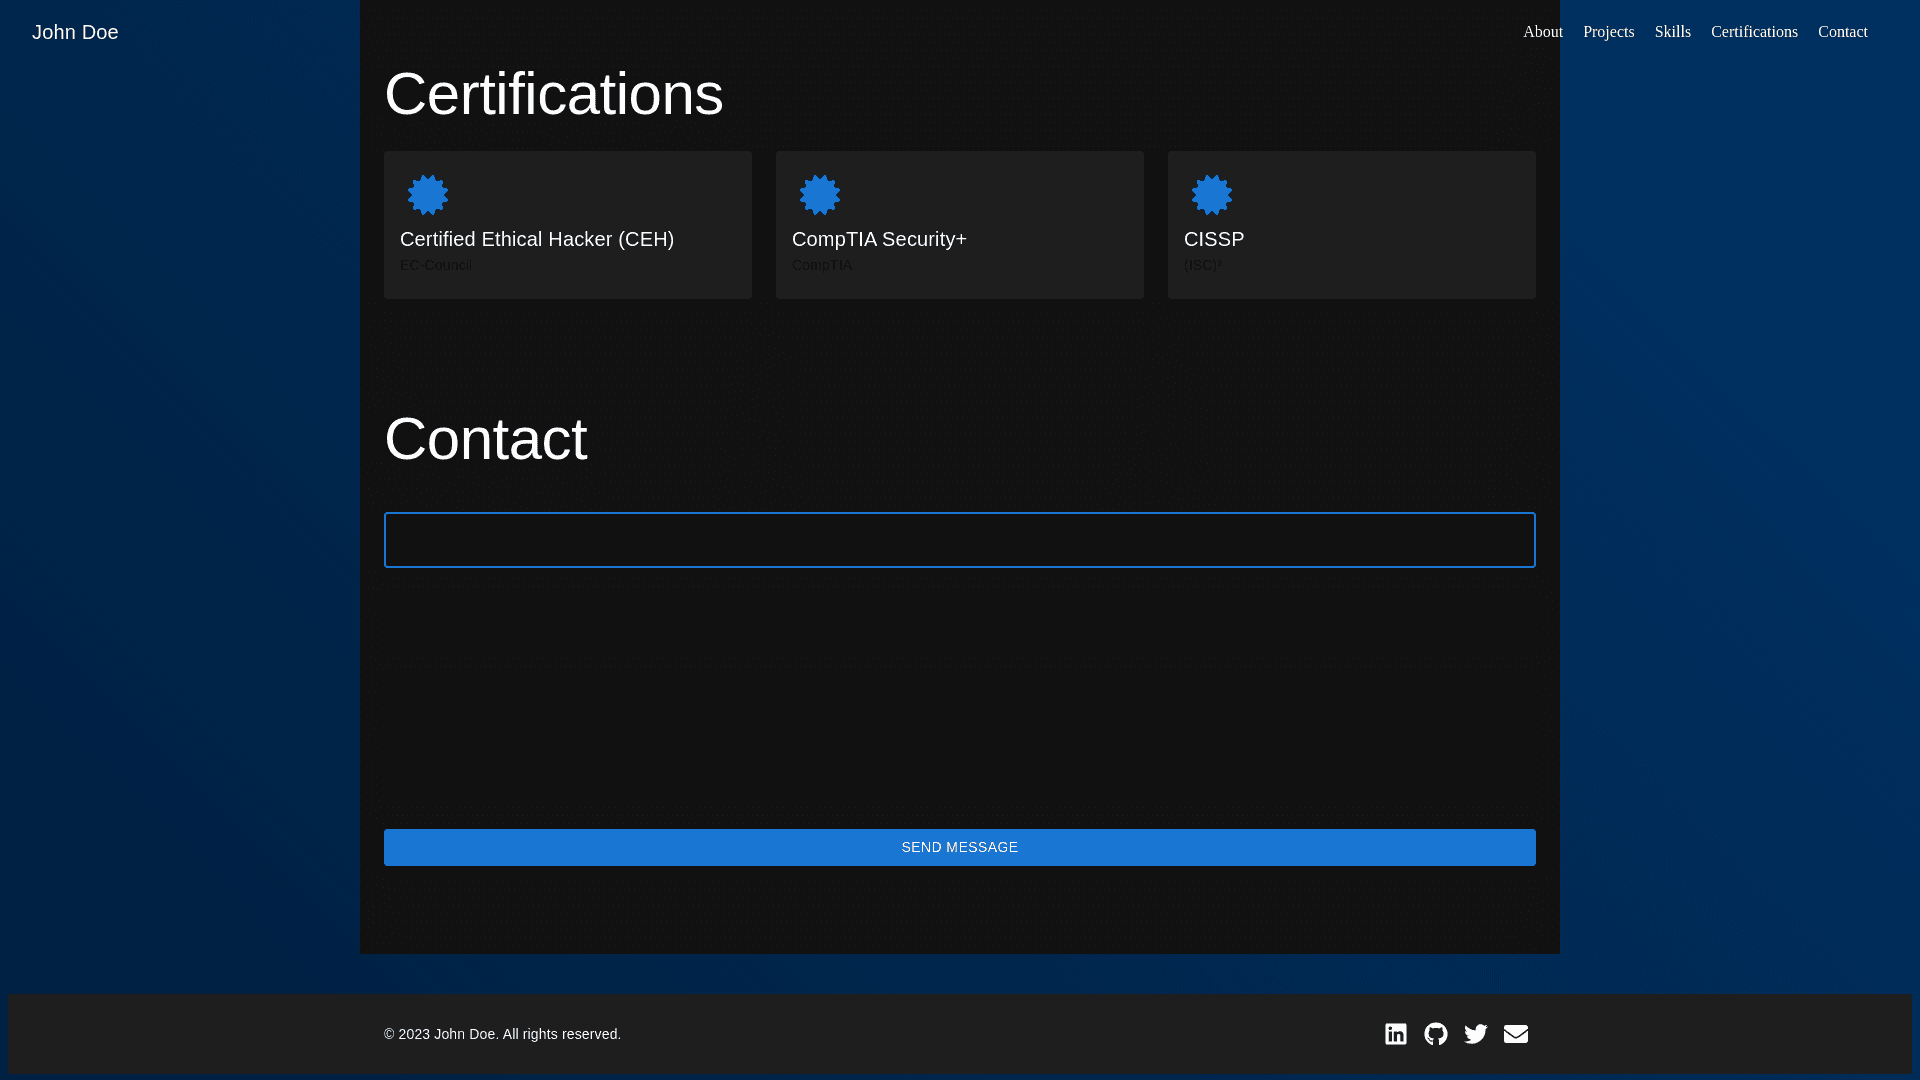Click the EC-Council issuer text
The height and width of the screenshot is (1080, 1920).
click(436, 265)
